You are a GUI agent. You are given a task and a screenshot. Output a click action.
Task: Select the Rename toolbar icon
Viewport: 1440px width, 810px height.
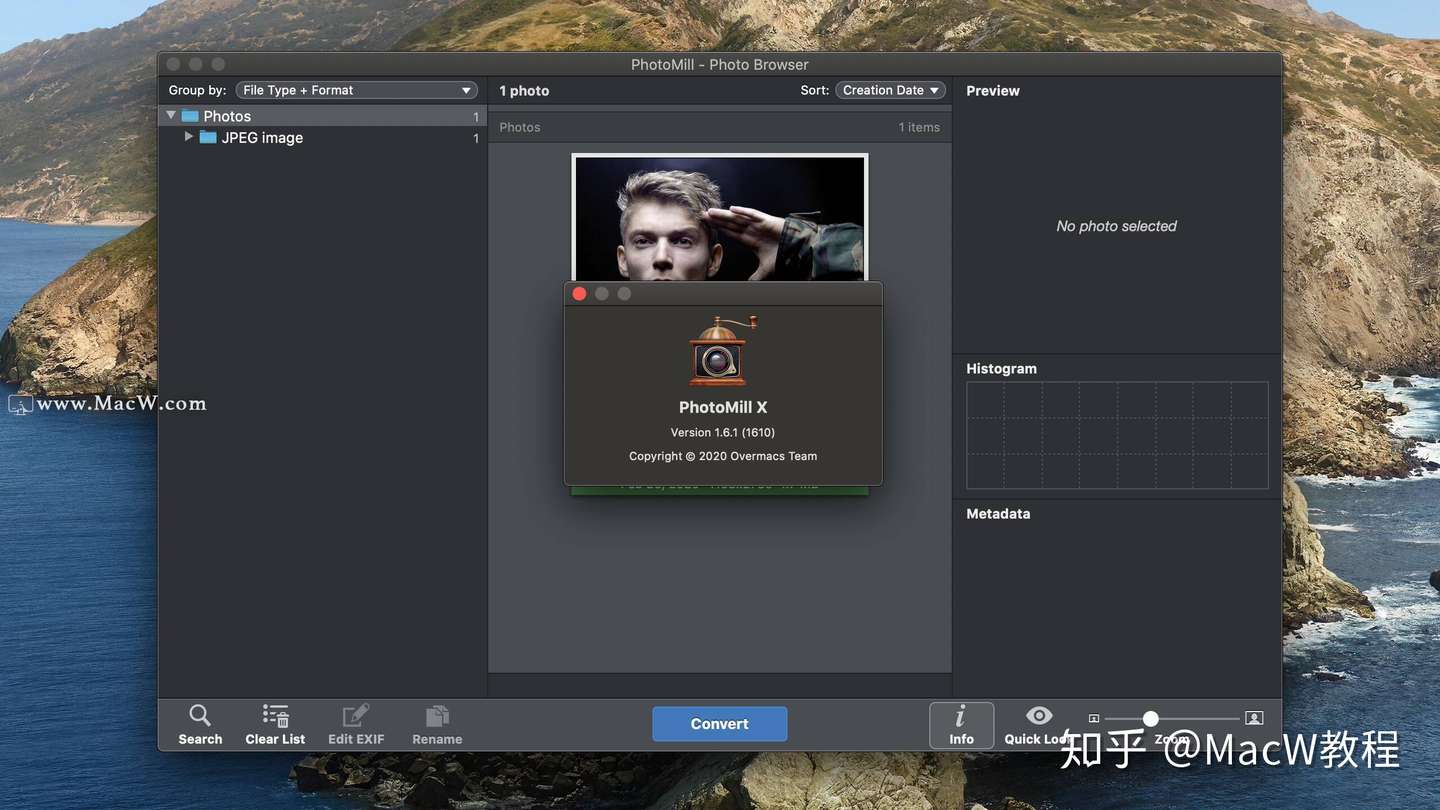click(x=437, y=725)
